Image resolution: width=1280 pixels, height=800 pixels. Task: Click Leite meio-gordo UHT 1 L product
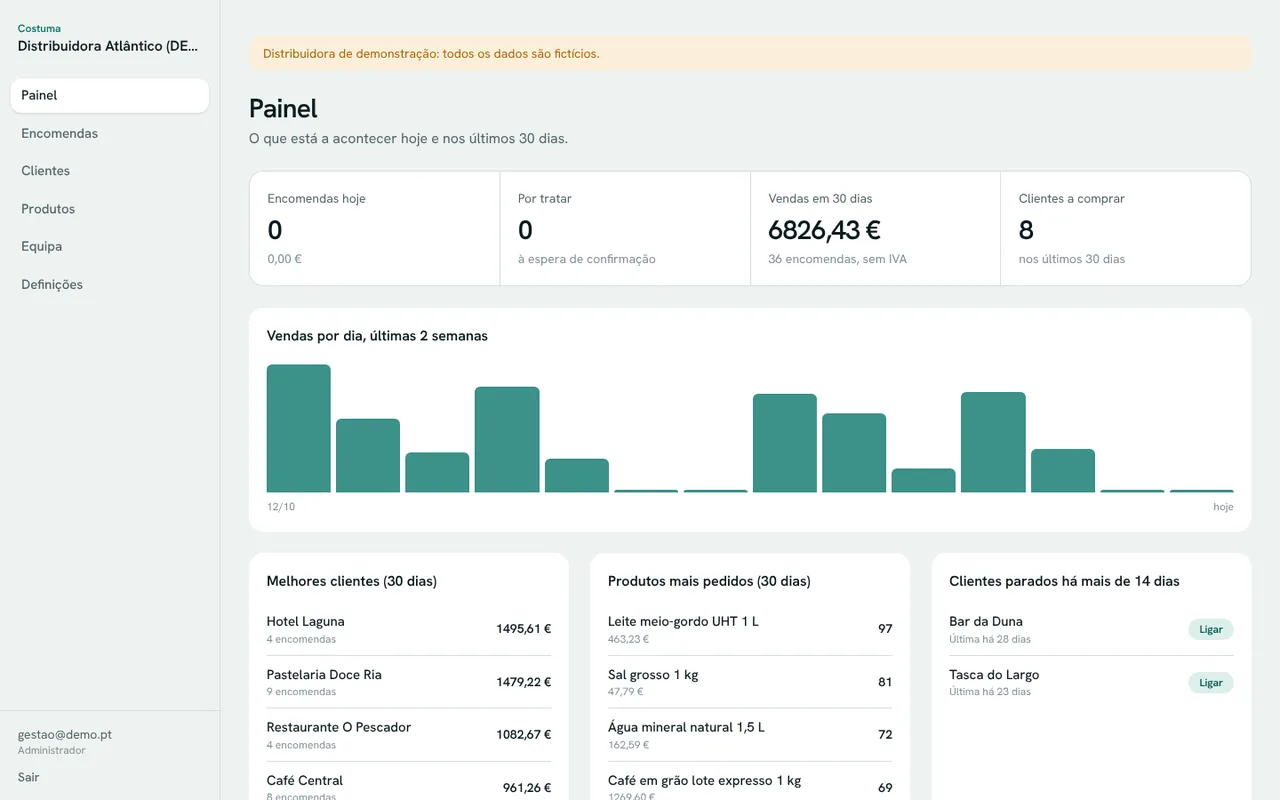750,629
